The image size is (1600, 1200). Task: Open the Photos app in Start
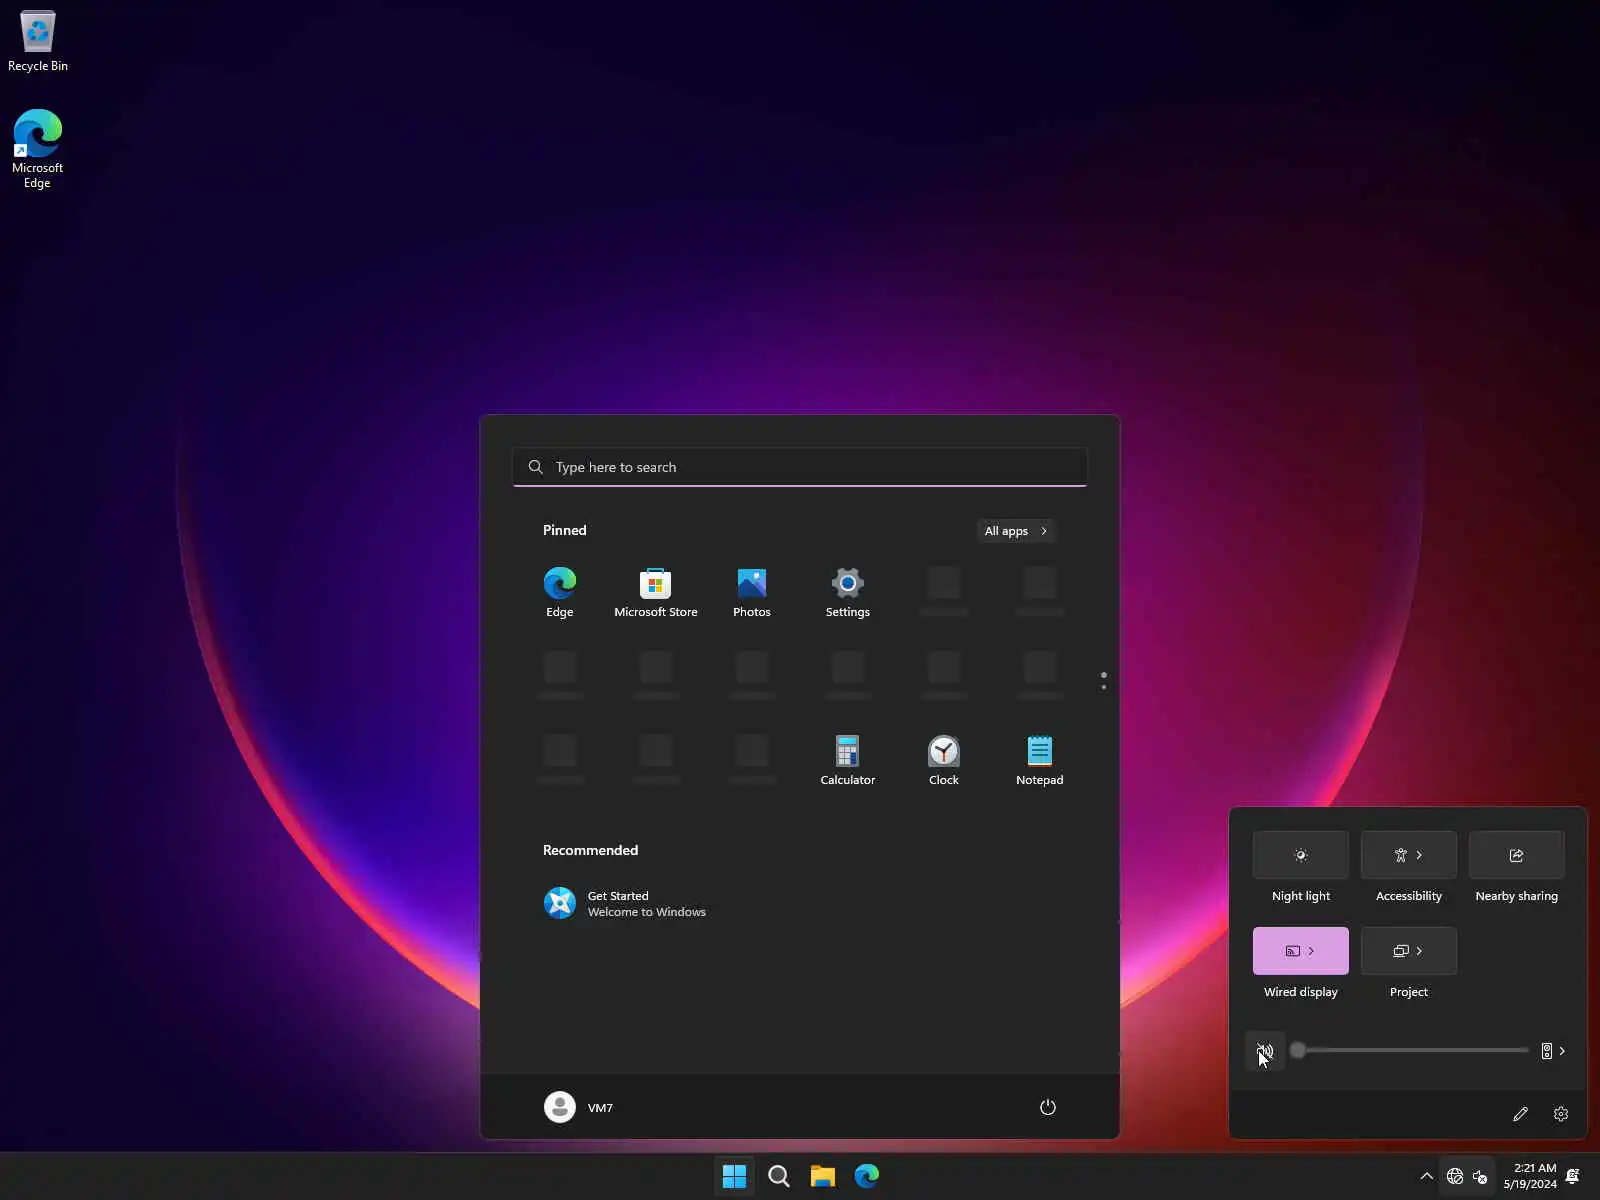click(752, 592)
